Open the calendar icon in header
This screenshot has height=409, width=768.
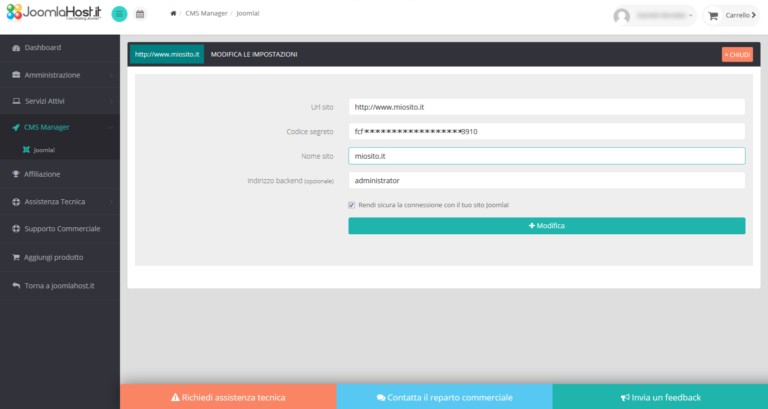140,14
